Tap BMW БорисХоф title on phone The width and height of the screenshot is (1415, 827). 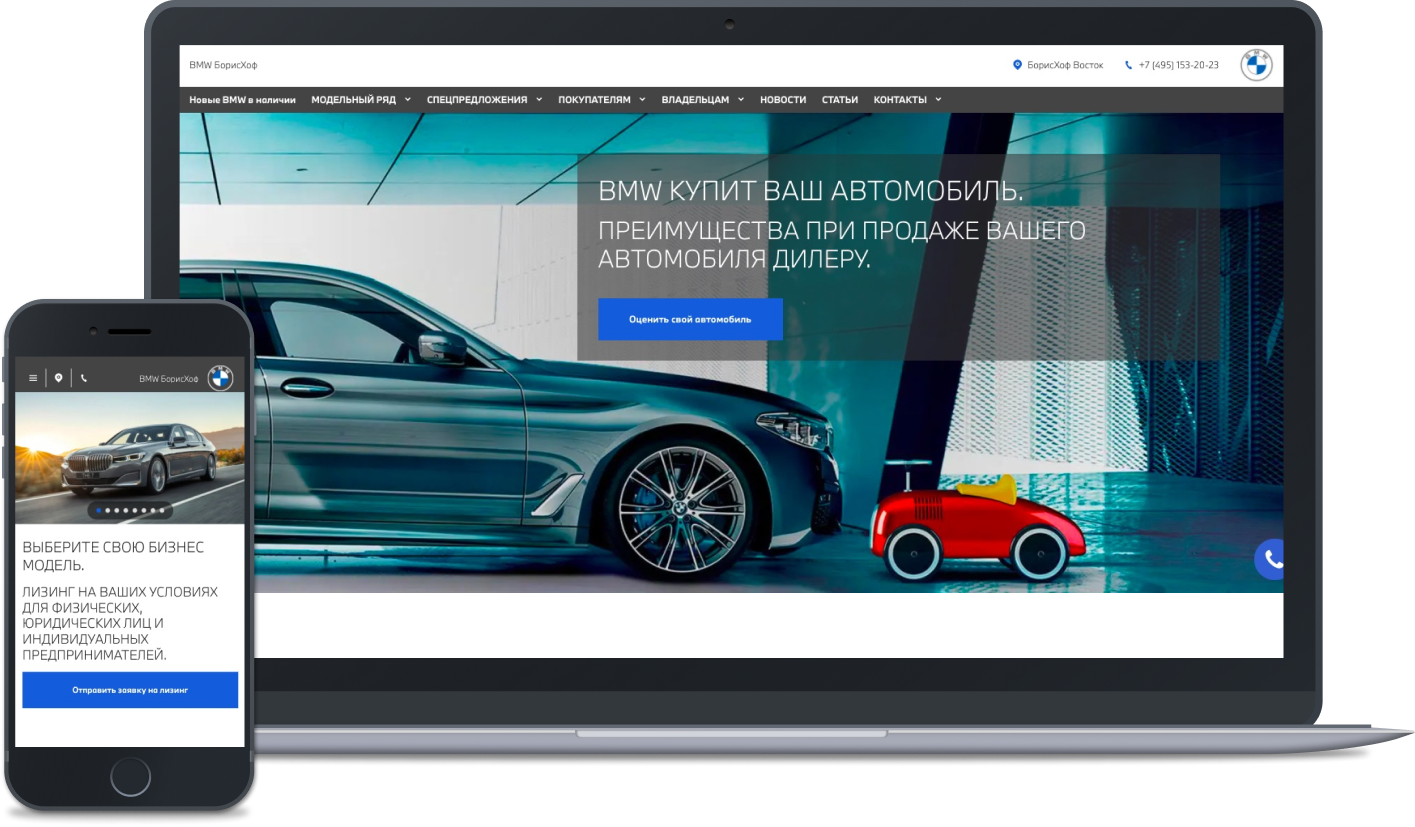(169, 379)
